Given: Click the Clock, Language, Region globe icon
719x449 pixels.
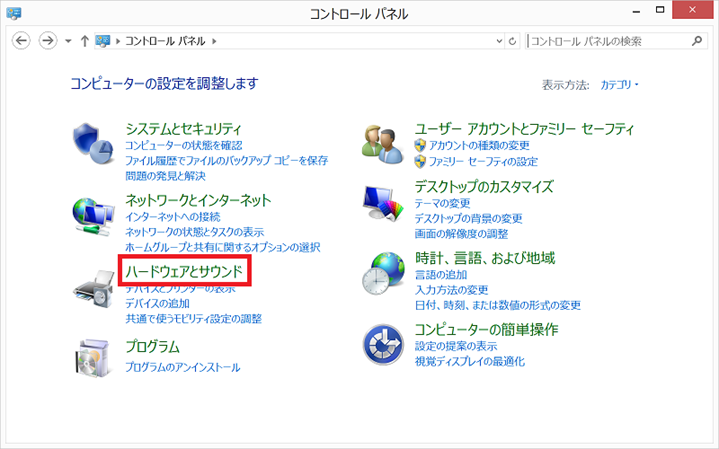Looking at the screenshot, I should [x=383, y=273].
